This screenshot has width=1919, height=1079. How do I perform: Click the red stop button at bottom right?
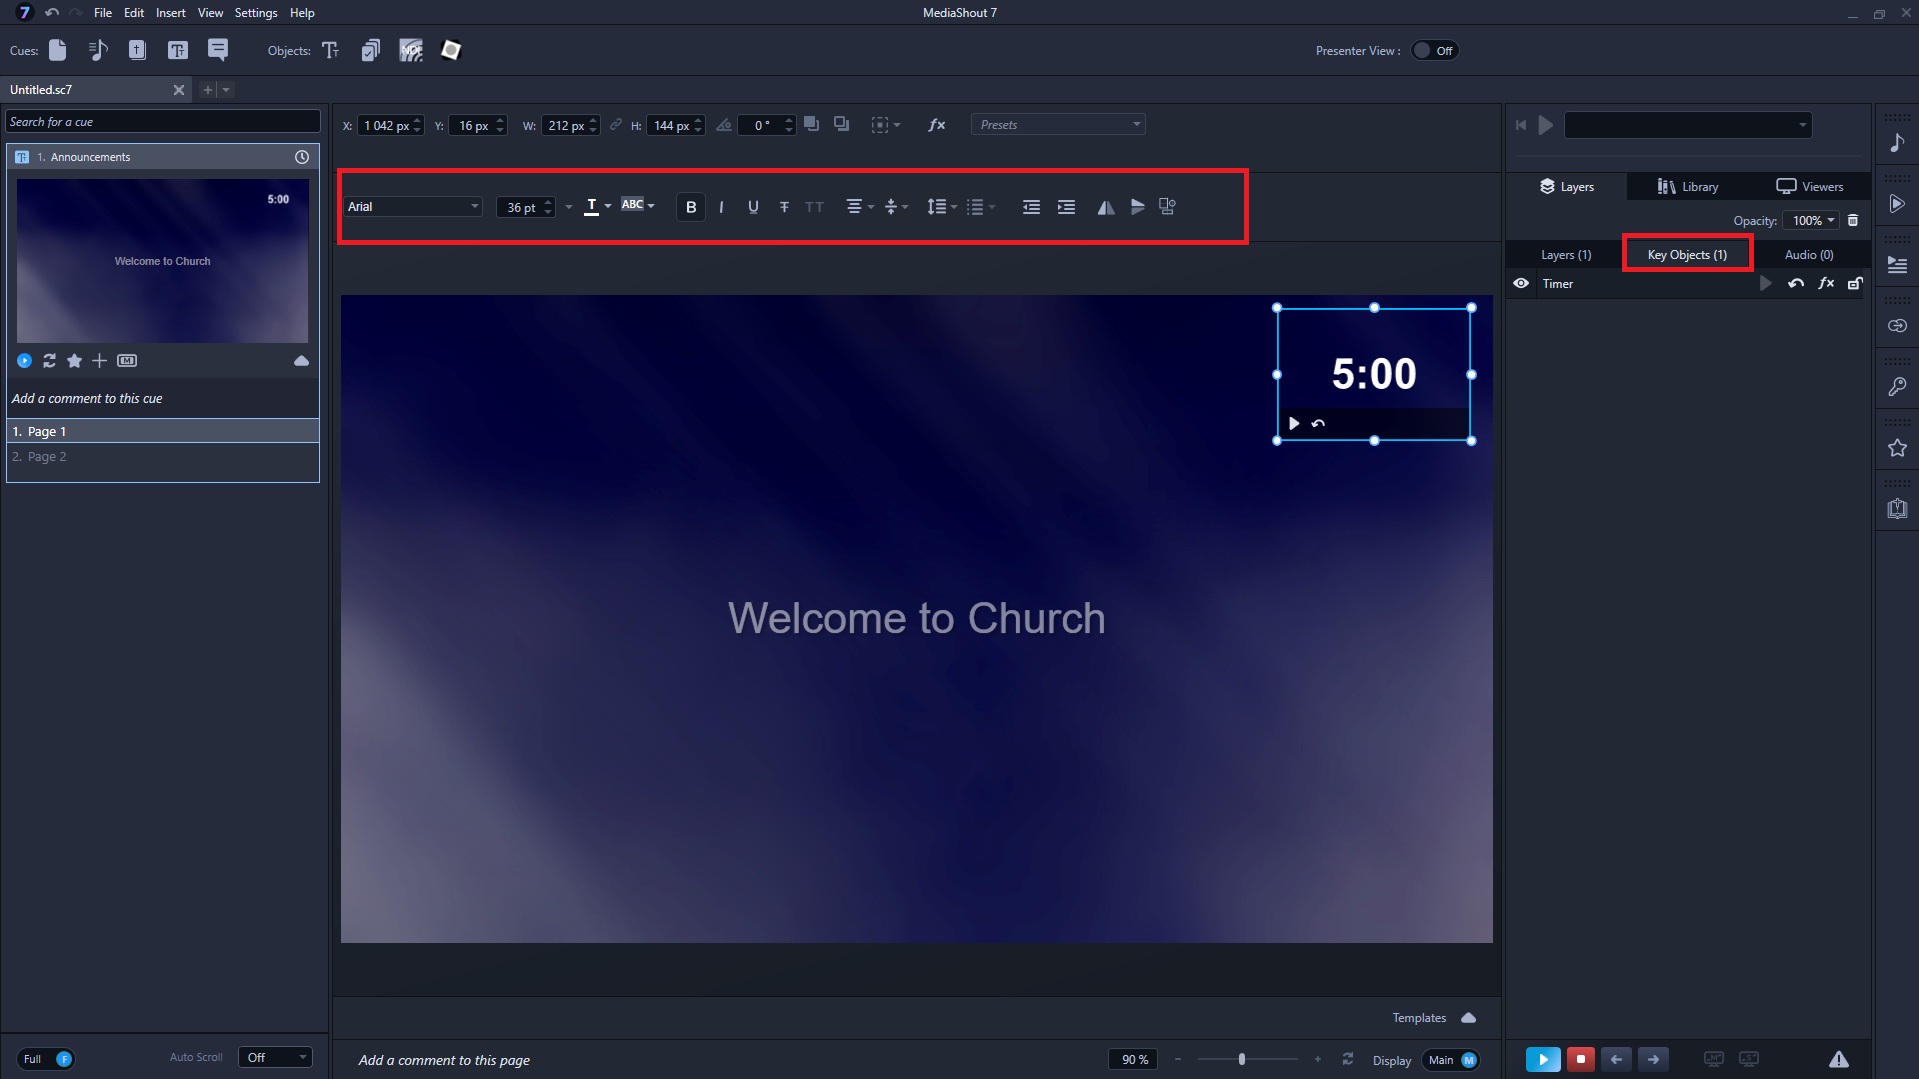coord(1580,1059)
